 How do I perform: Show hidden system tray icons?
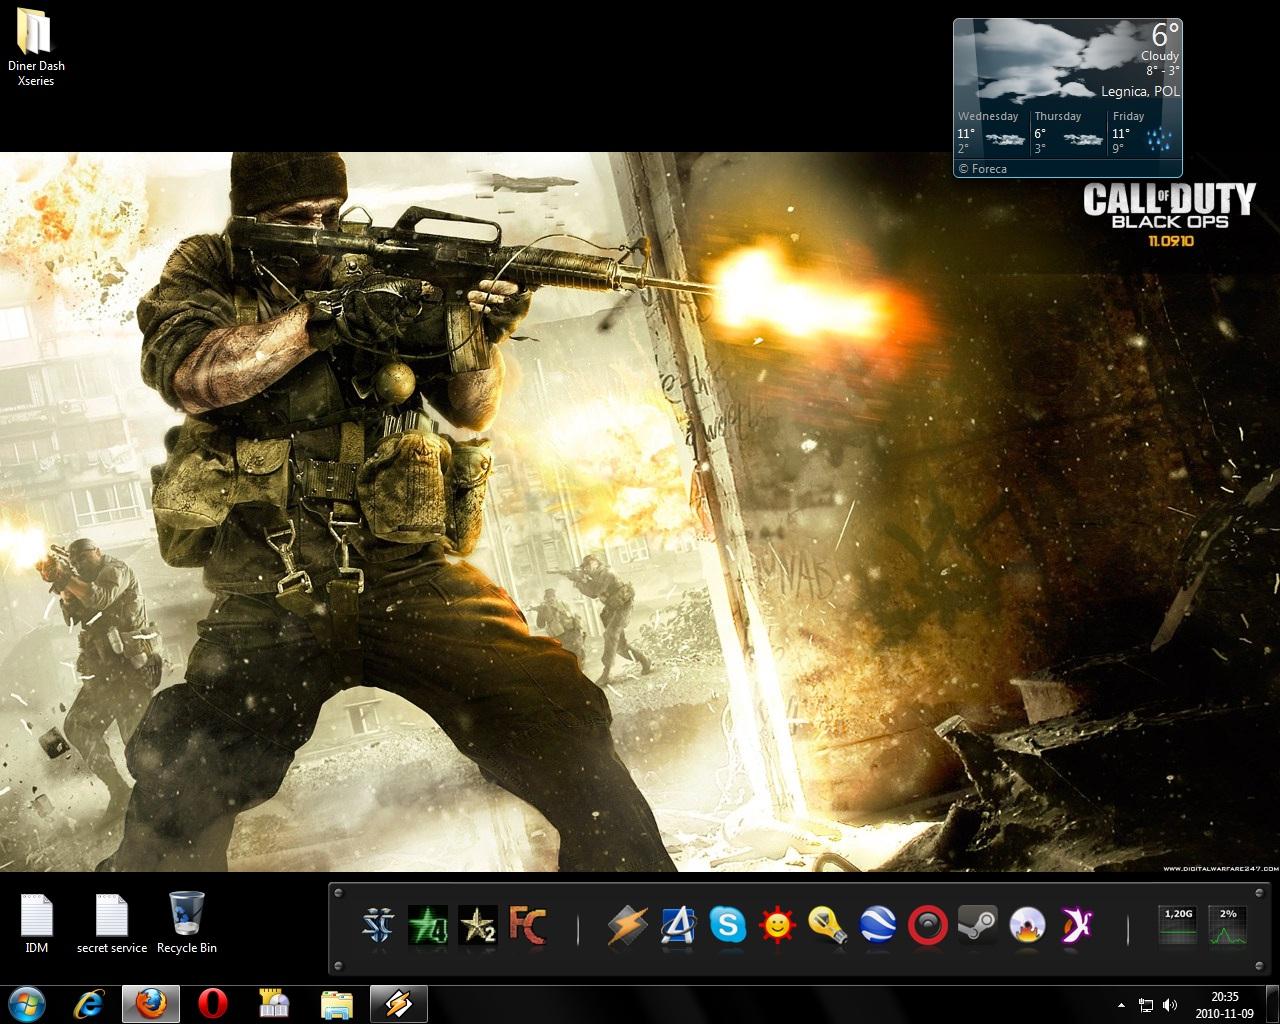1123,1004
